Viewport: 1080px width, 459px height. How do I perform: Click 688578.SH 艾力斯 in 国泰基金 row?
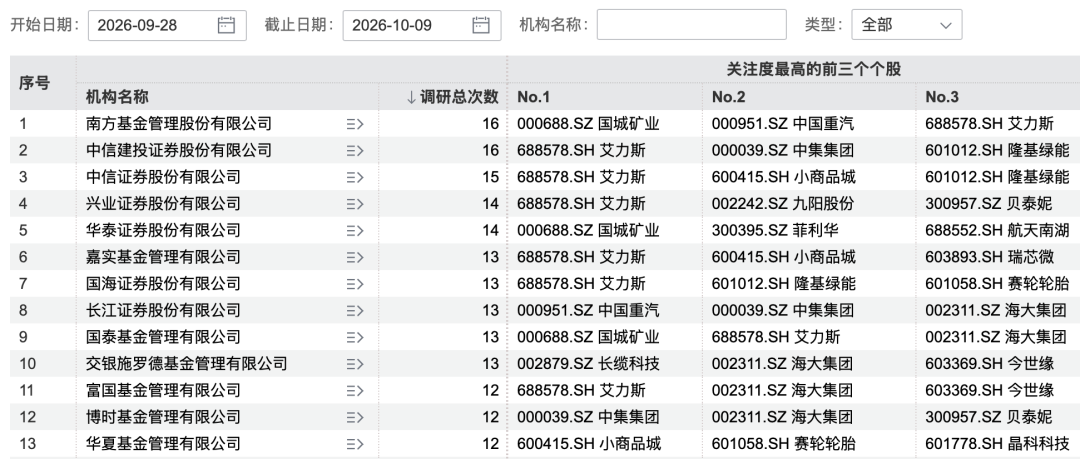pyautogui.click(x=776, y=337)
